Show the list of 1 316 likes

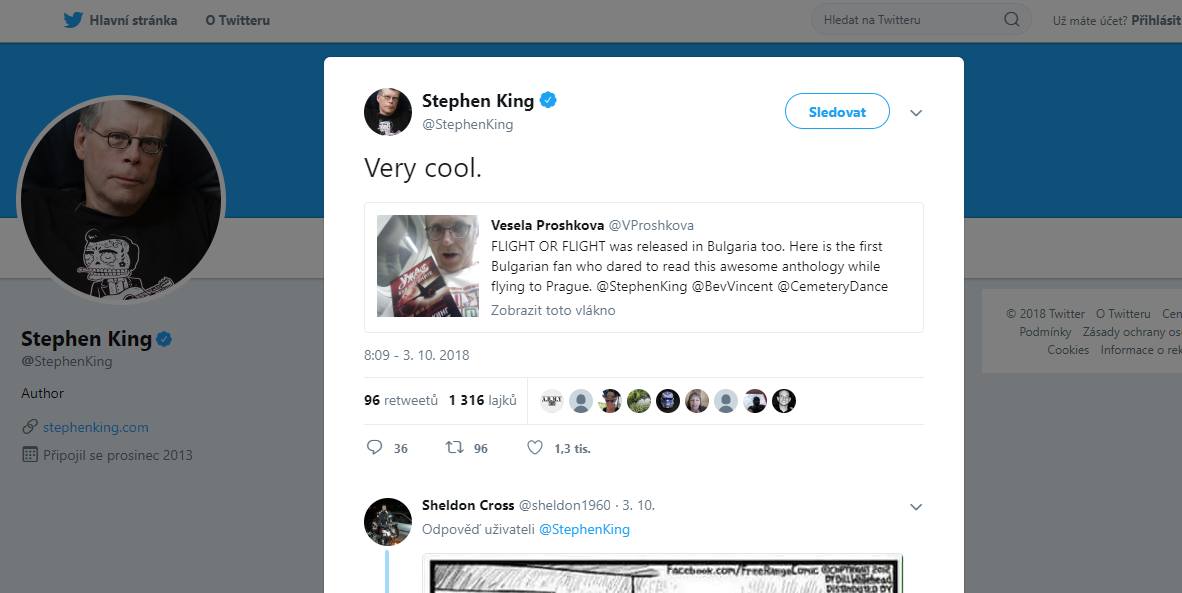point(483,400)
